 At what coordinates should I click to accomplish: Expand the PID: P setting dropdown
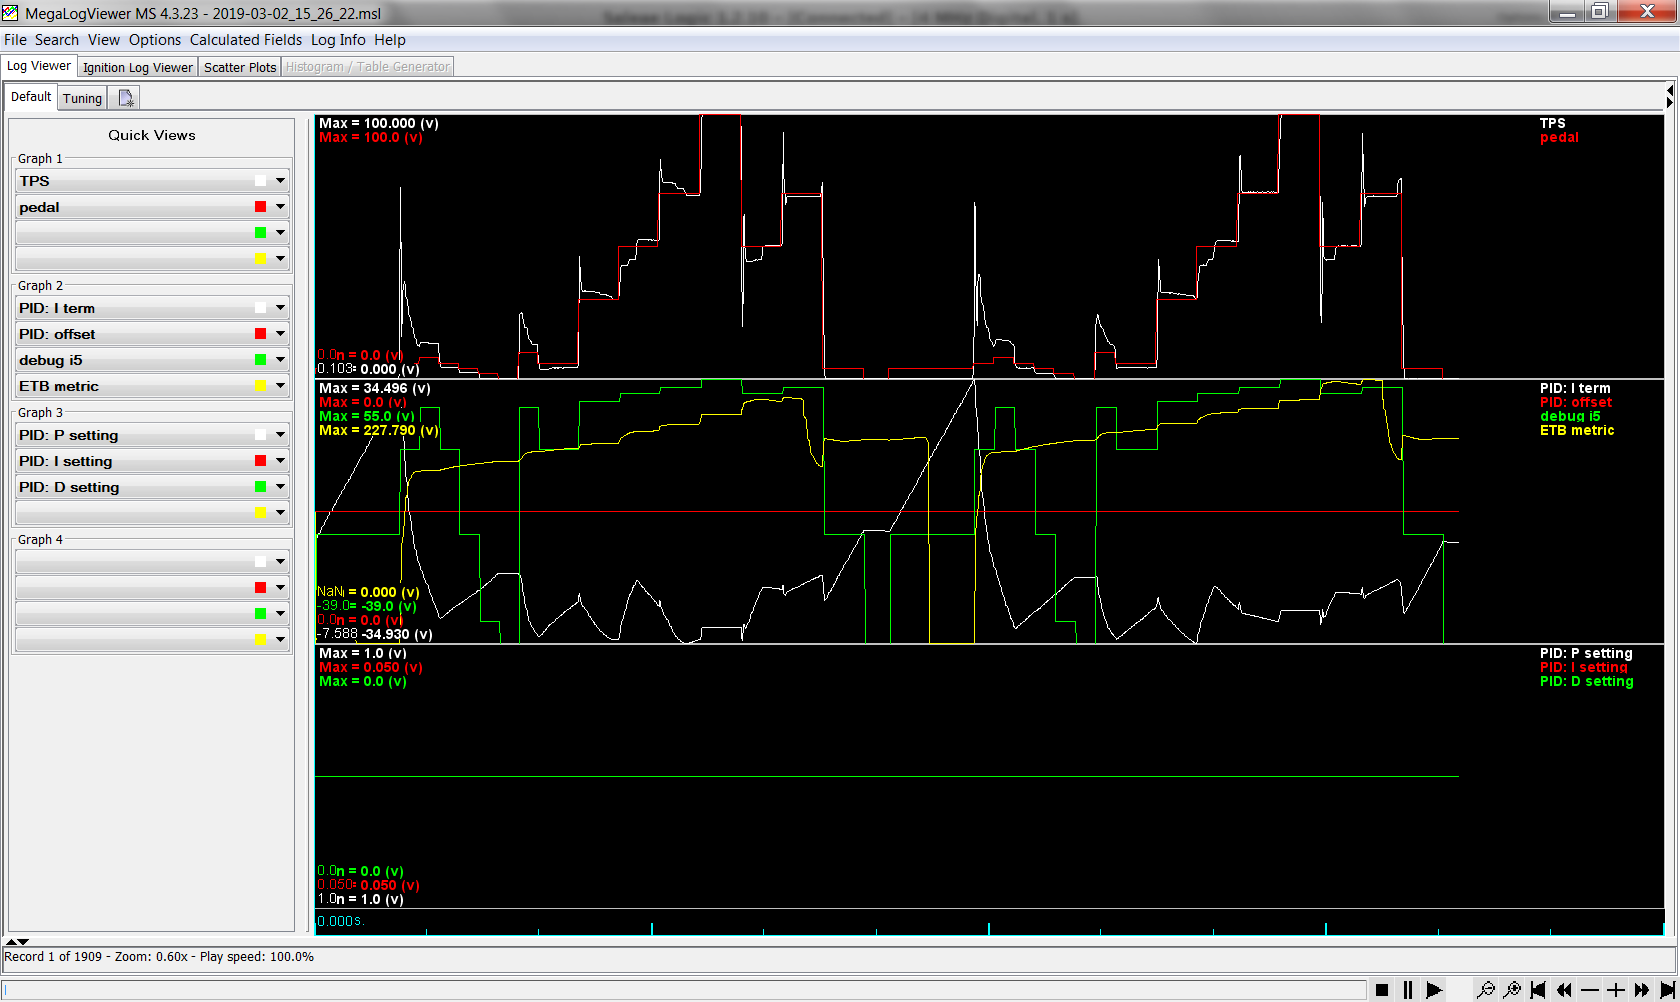(x=280, y=435)
